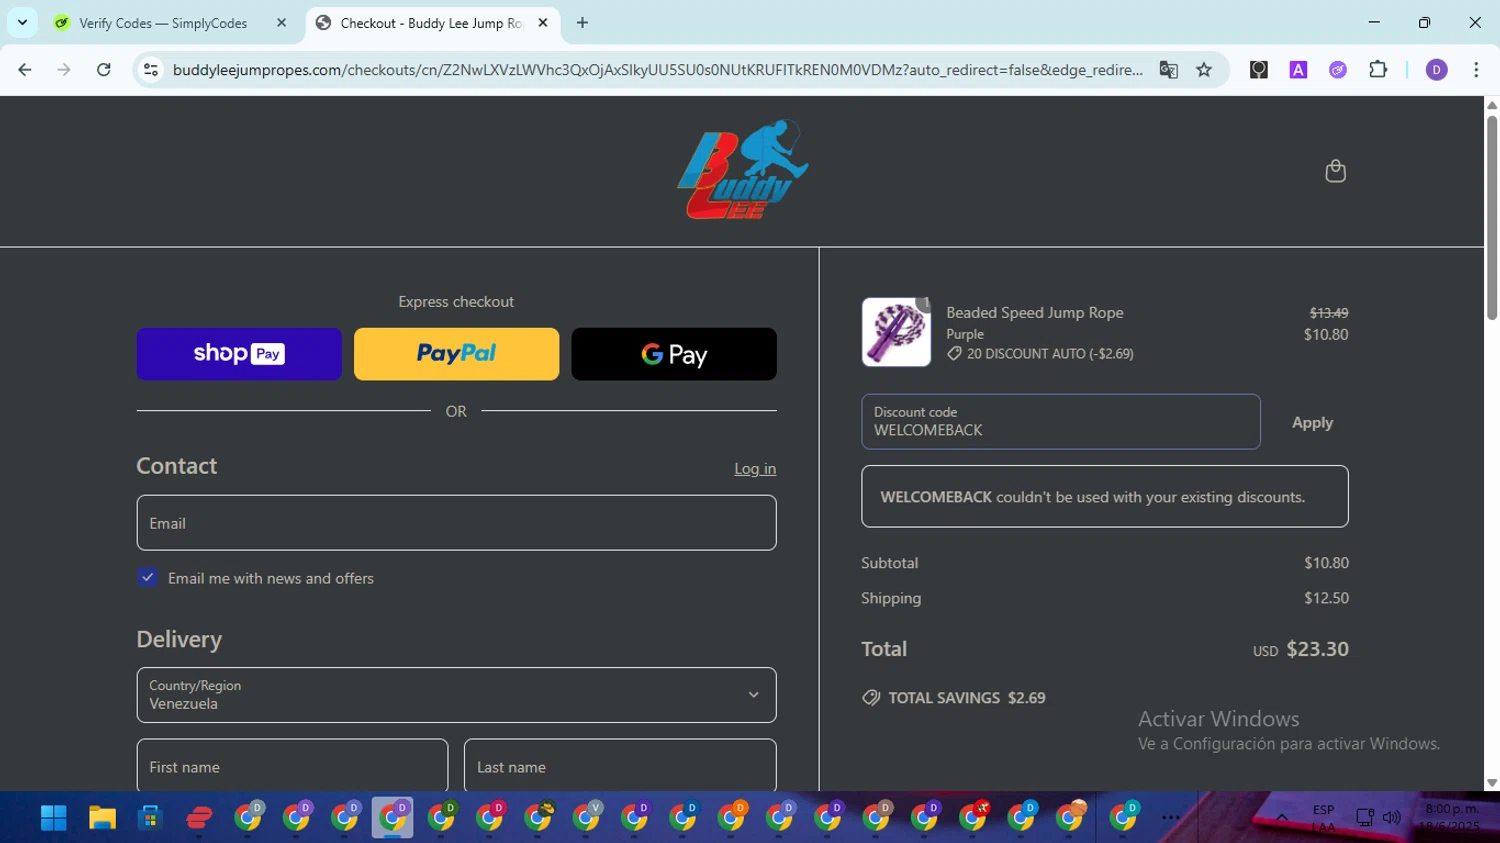Focus the Email input field
The height and width of the screenshot is (843, 1500).
[x=456, y=523]
